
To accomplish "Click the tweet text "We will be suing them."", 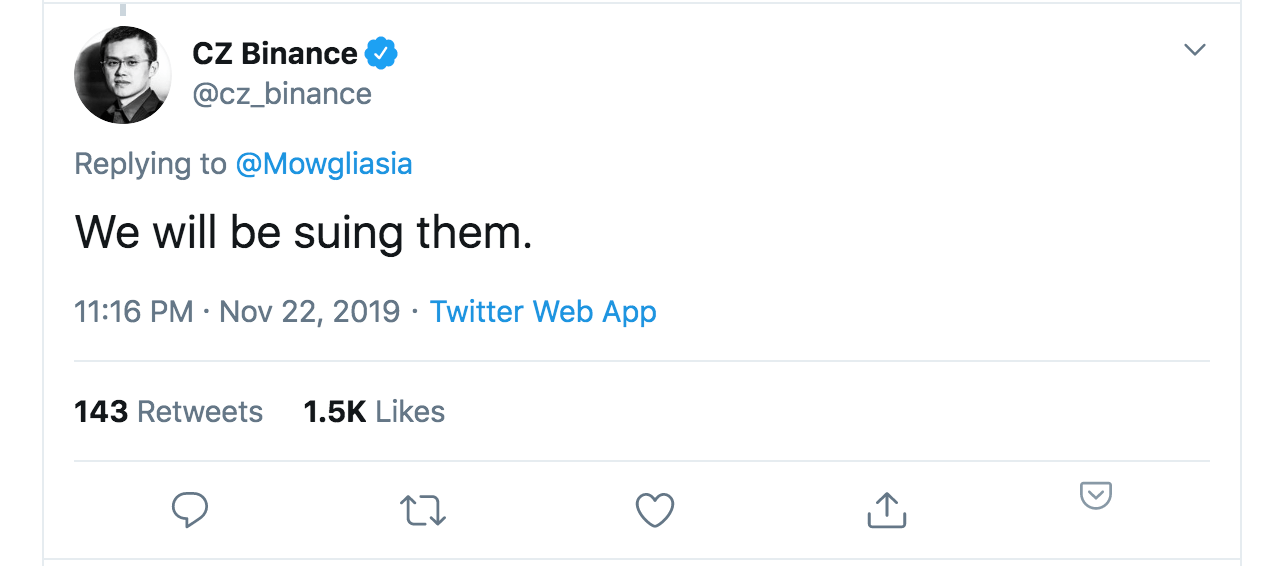I will (303, 234).
